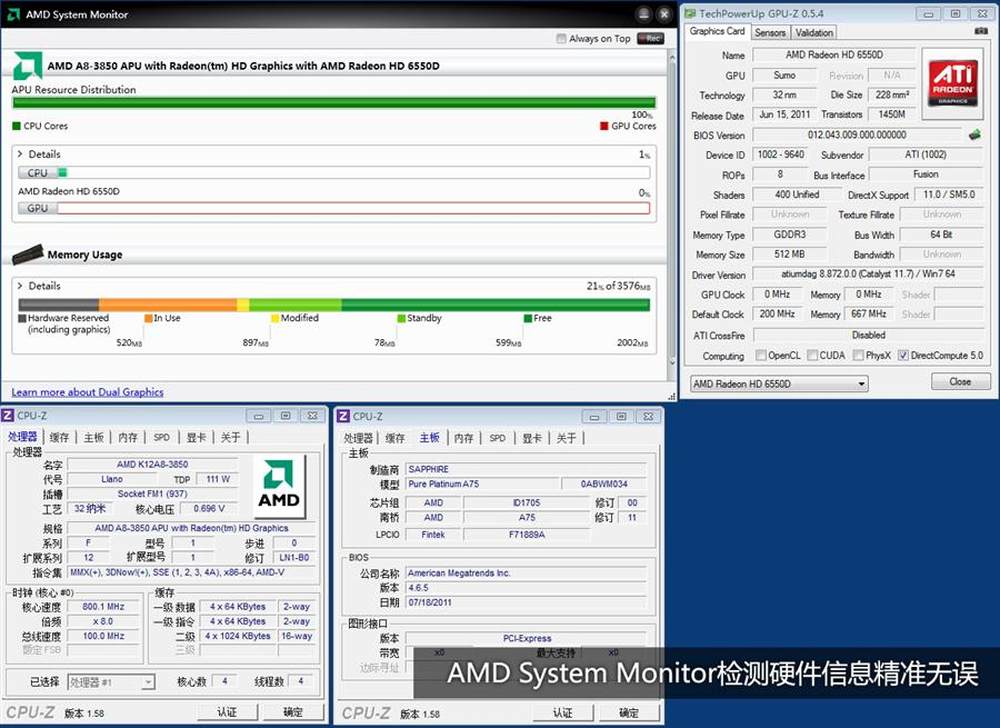
Task: Expand the CPU Details section
Action: tap(20, 154)
